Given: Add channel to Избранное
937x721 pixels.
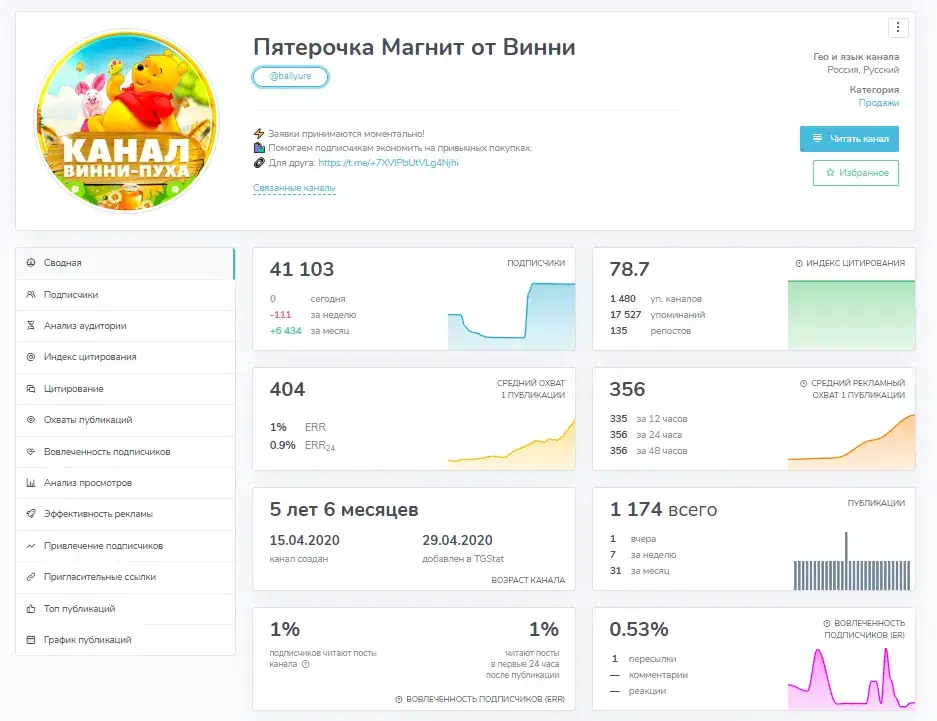Looking at the screenshot, I should [x=856, y=173].
